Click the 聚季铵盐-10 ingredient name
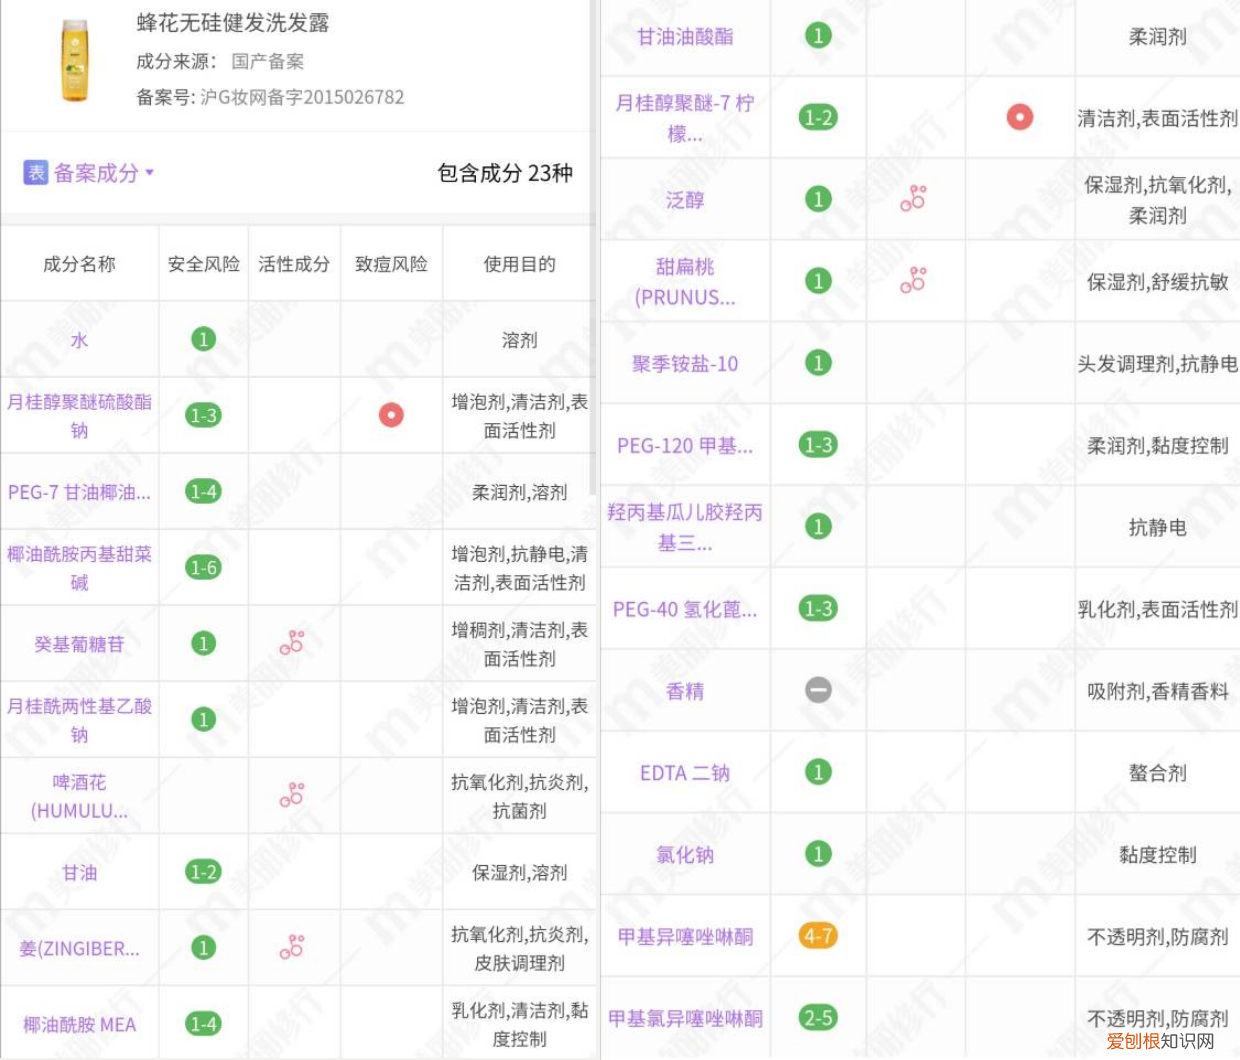 click(686, 364)
